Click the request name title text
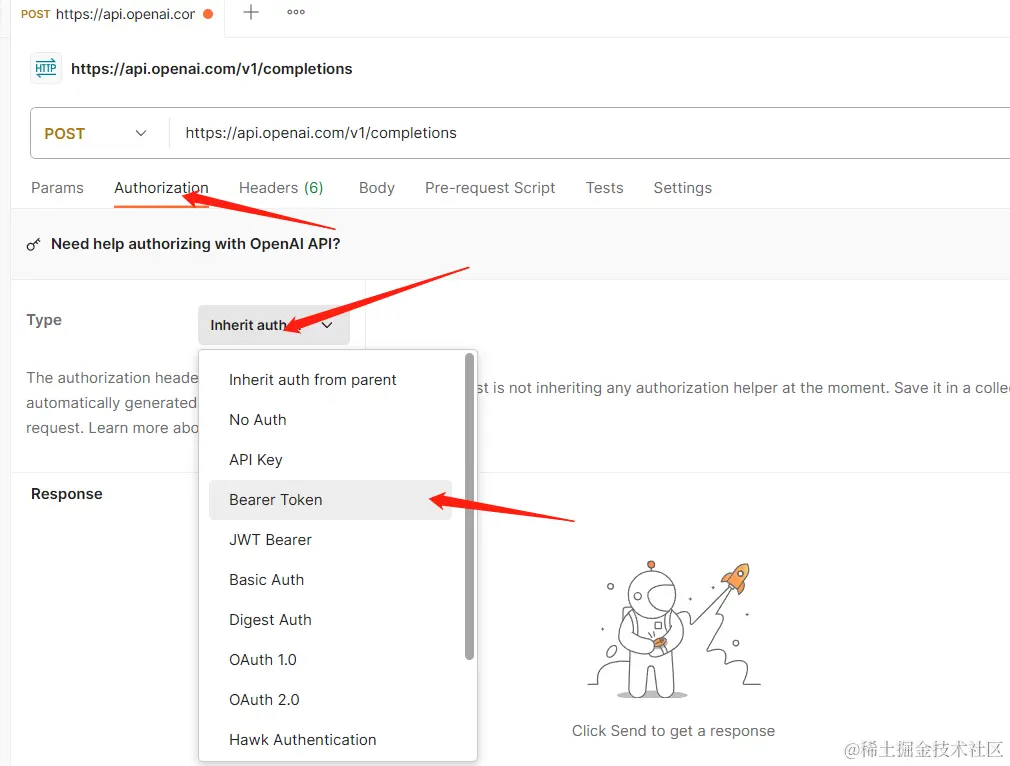This screenshot has width=1010, height=766. coord(211,69)
